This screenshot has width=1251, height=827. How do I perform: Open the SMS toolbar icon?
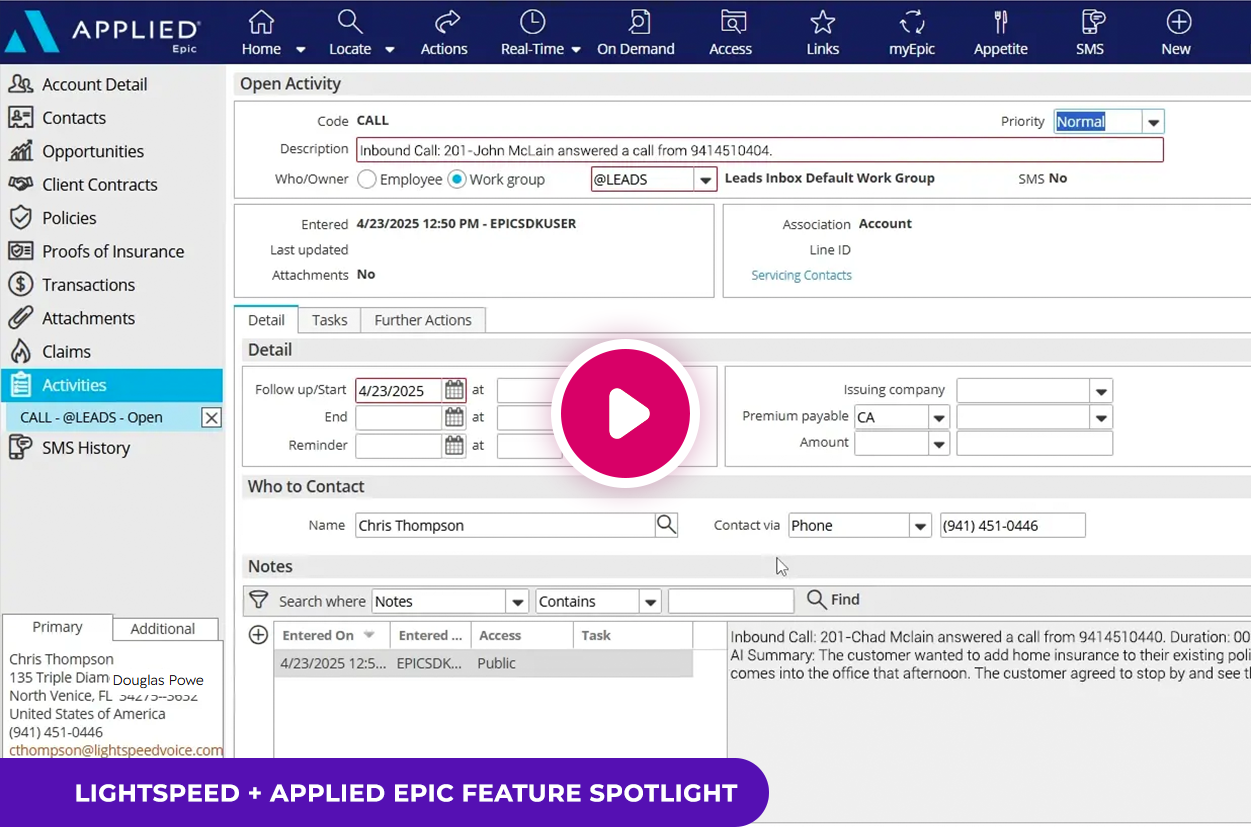pyautogui.click(x=1093, y=22)
